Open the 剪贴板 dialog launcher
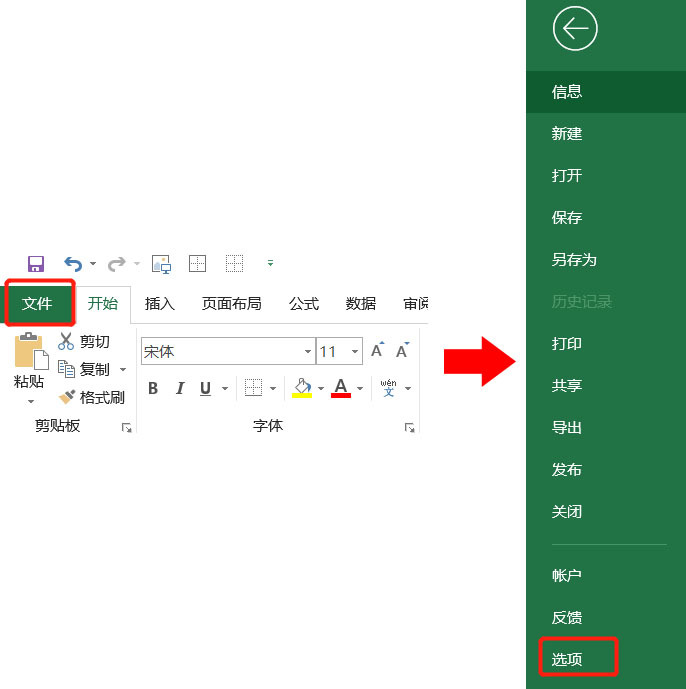Screen dimensions: 686x689 127,428
